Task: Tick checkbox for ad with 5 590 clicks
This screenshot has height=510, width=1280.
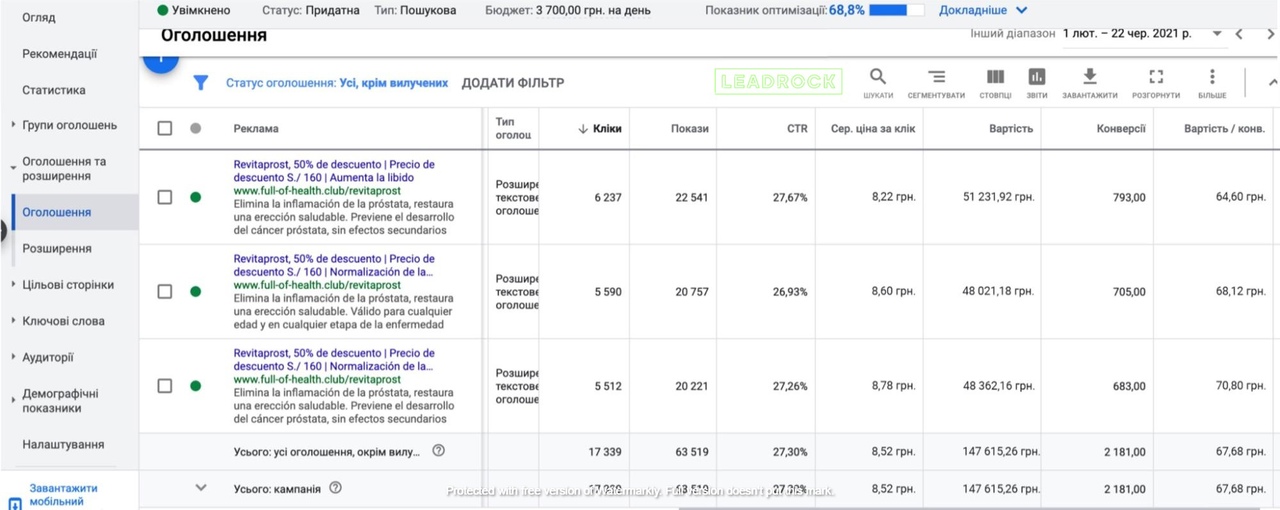Action: [165, 292]
